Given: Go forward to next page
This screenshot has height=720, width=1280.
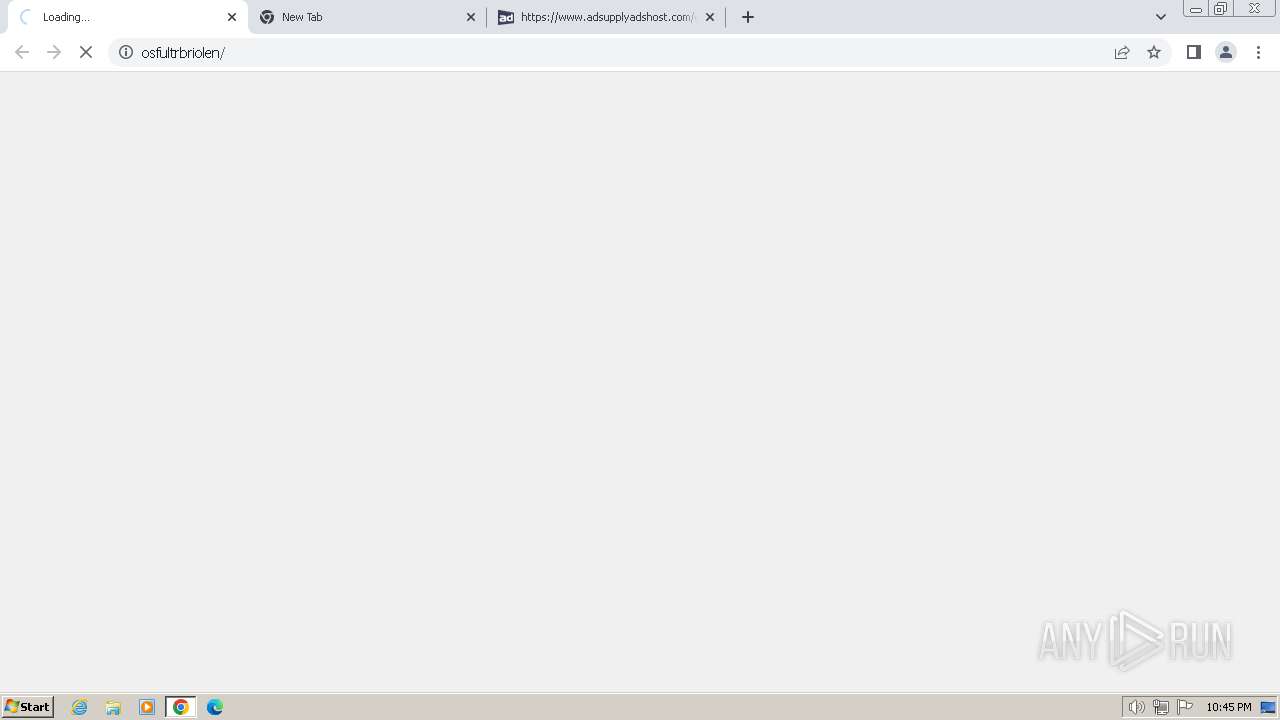Looking at the screenshot, I should coord(54,52).
